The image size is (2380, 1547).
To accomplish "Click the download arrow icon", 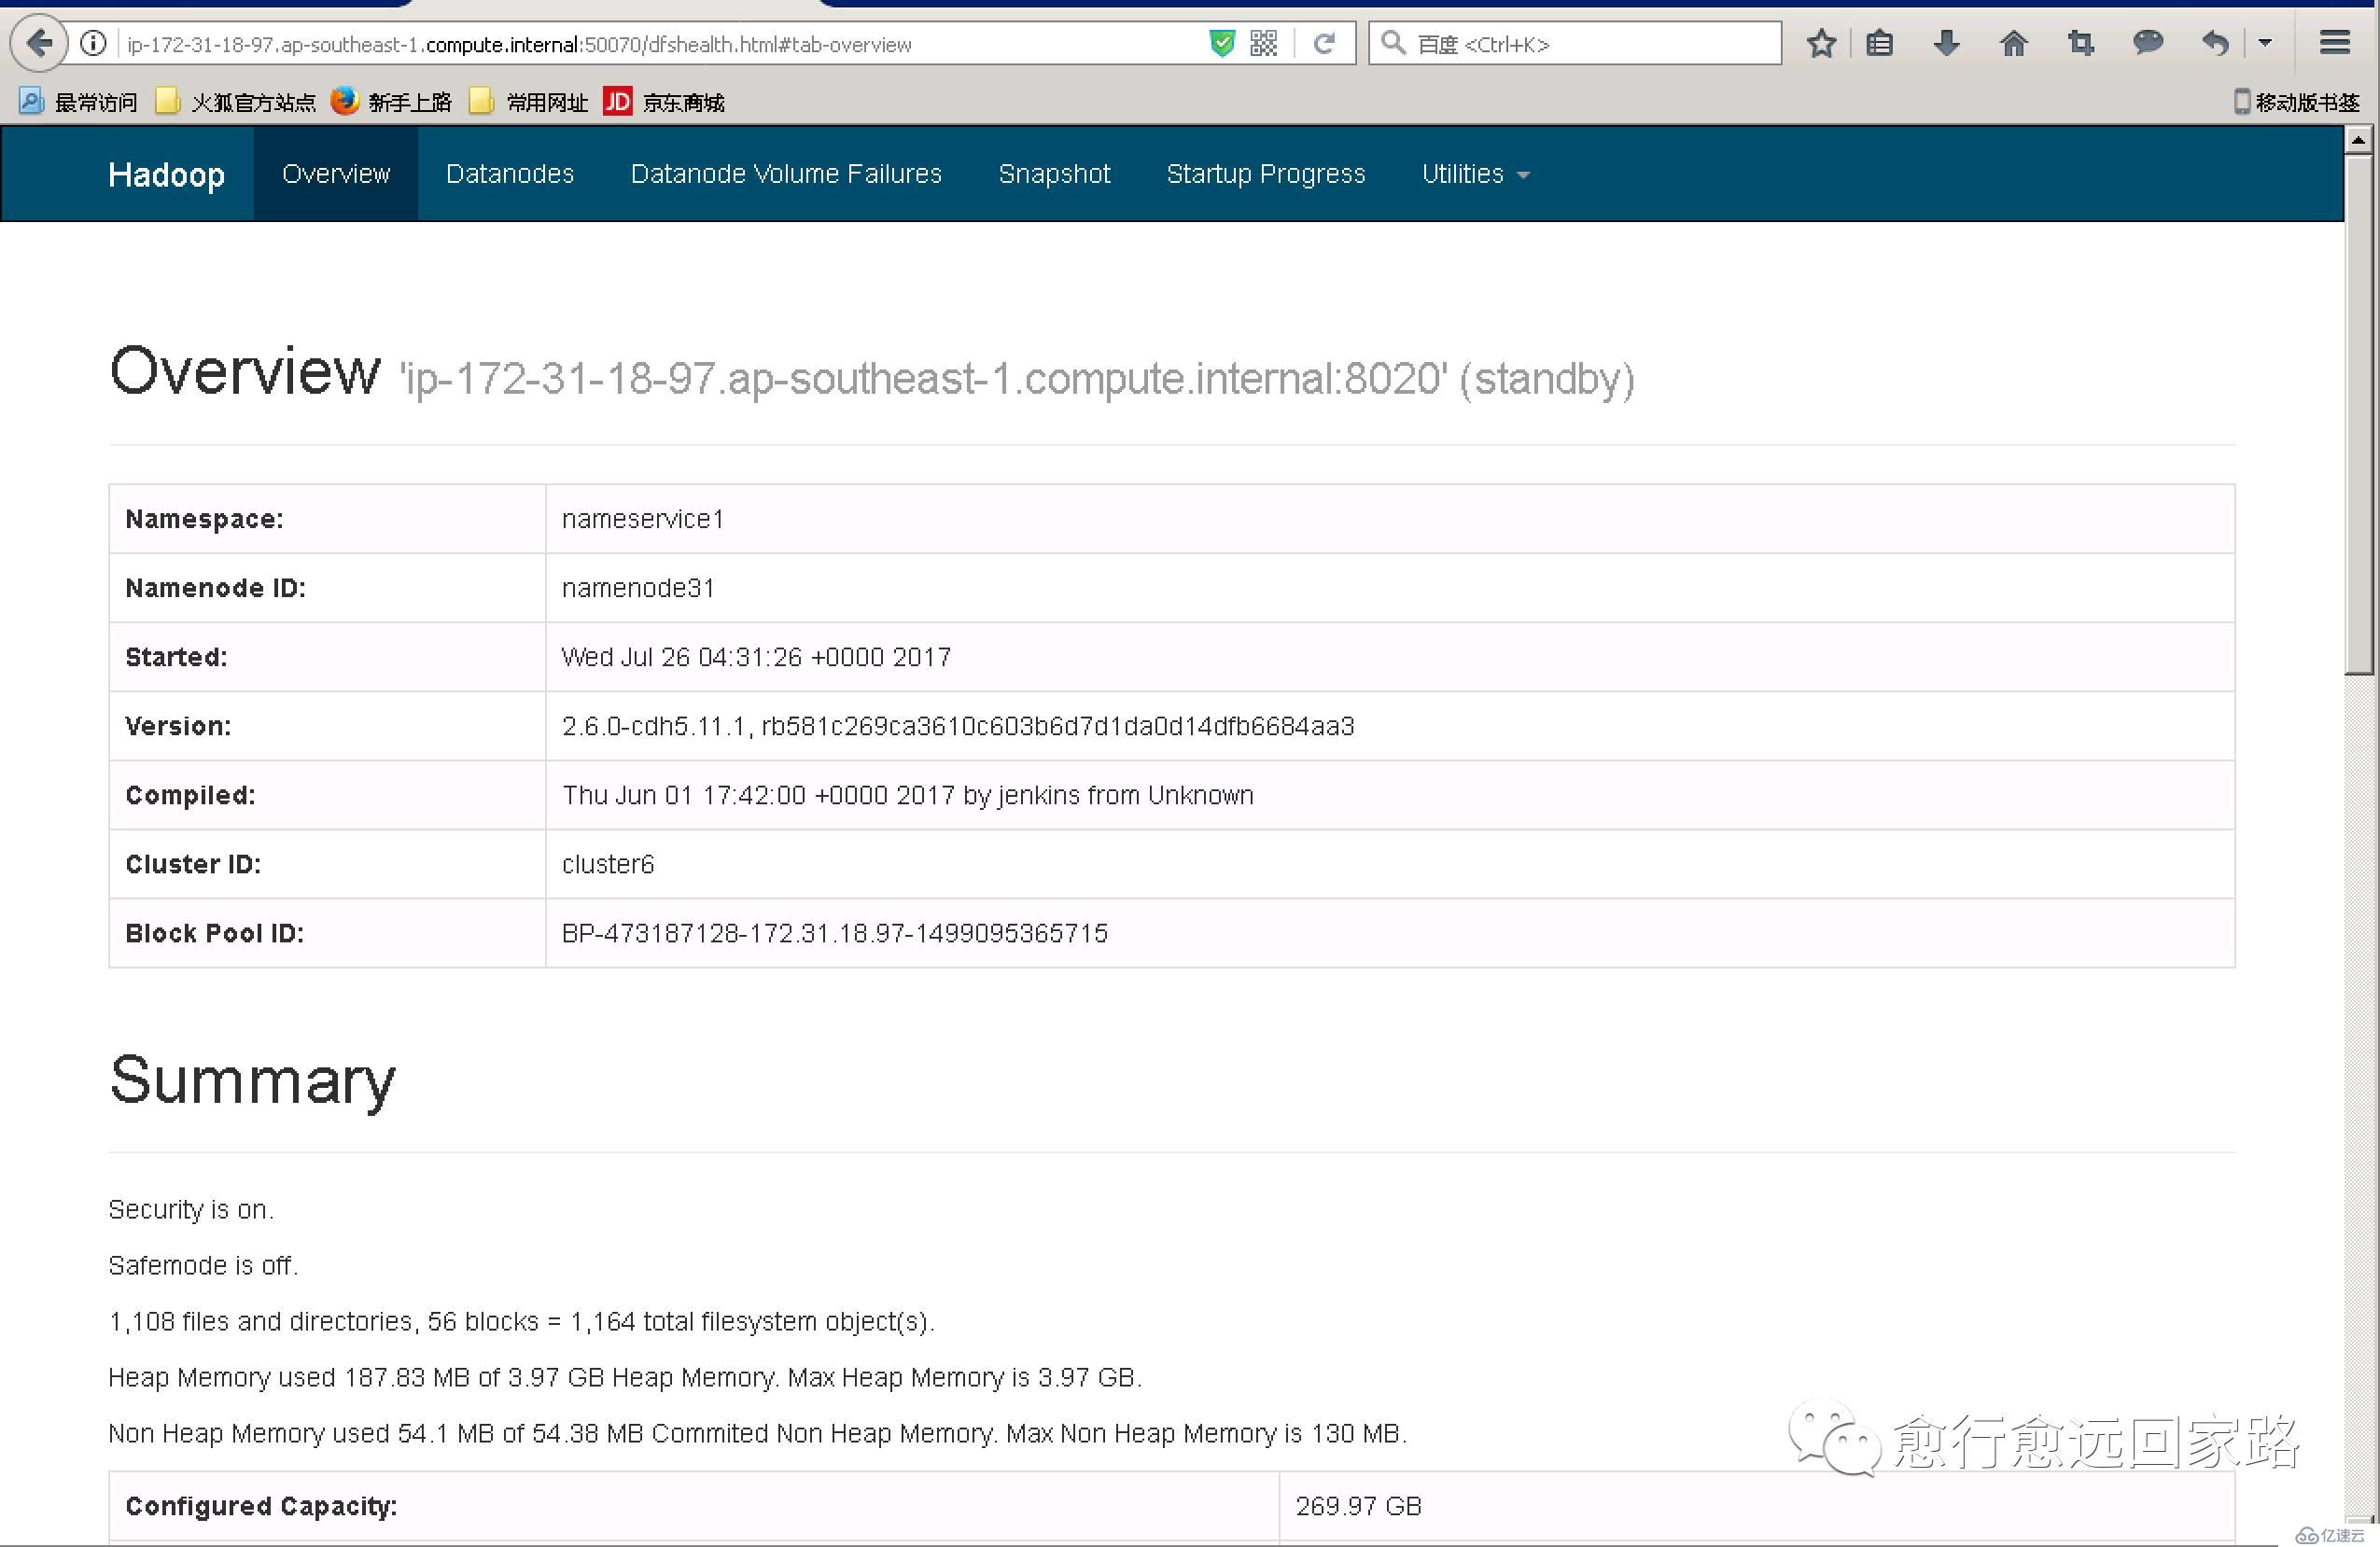I will coord(1946,43).
